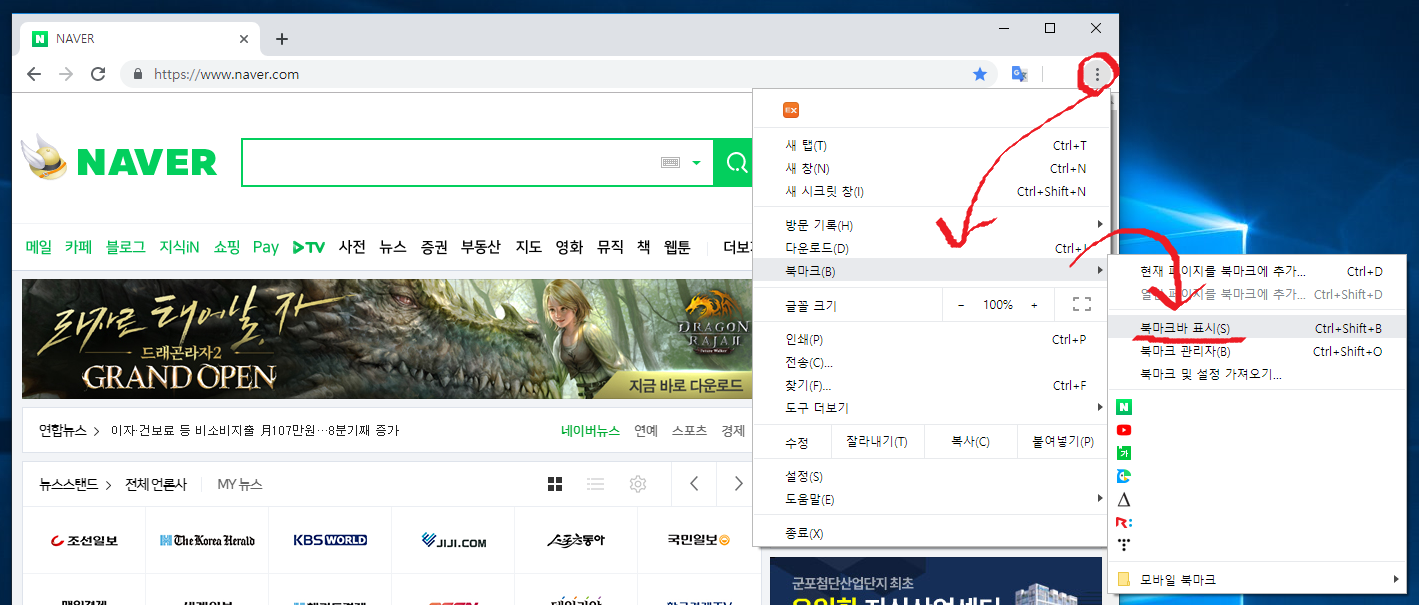Select 인쇄(P) menu item
This screenshot has width=1419, height=605.
pos(931,339)
